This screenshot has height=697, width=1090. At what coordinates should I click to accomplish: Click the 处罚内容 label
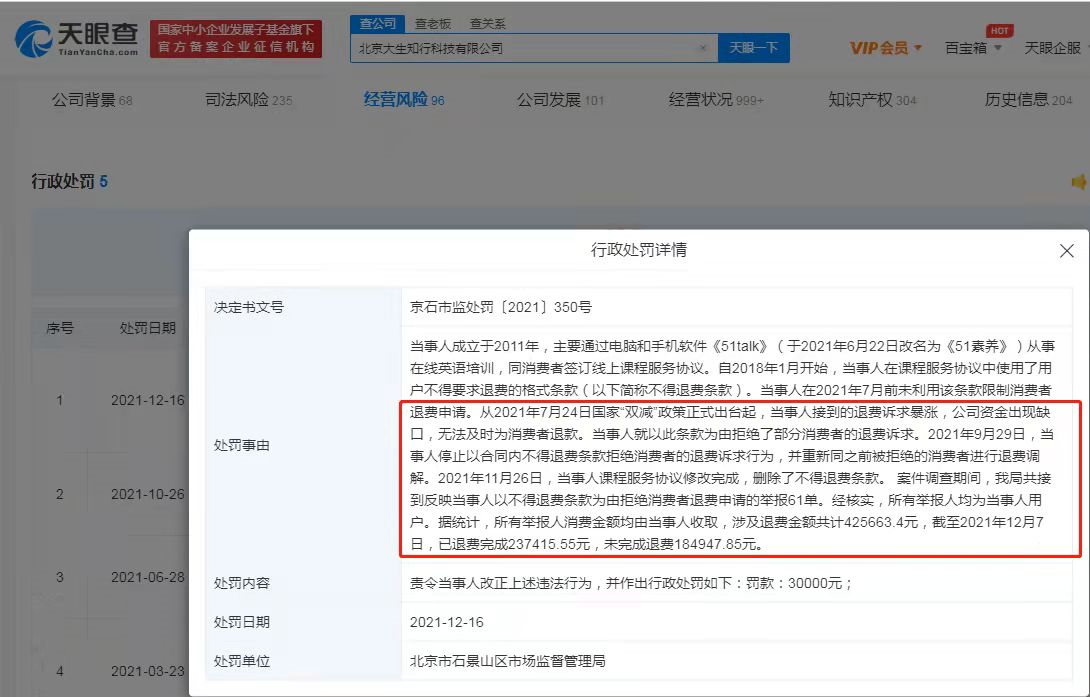pos(242,583)
